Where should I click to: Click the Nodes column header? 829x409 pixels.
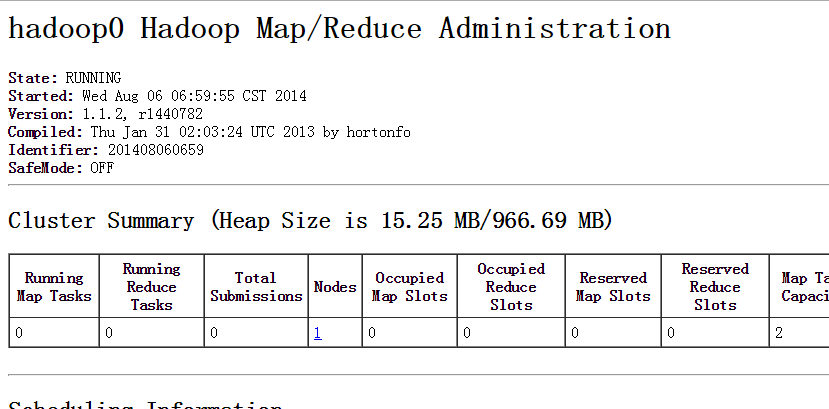(x=334, y=287)
